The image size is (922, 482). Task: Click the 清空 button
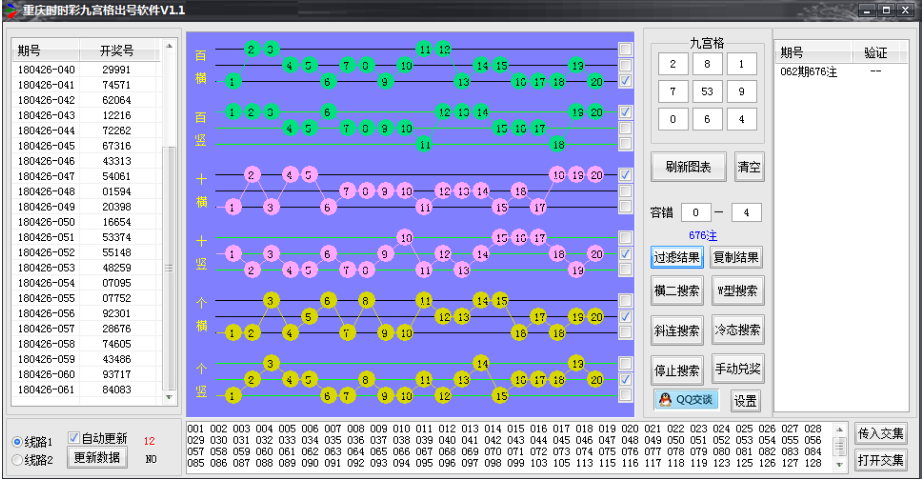click(x=749, y=167)
